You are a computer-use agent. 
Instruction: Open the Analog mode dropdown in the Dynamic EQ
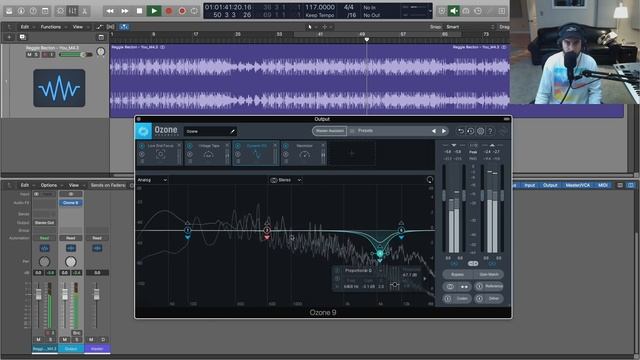pyautogui.click(x=152, y=180)
